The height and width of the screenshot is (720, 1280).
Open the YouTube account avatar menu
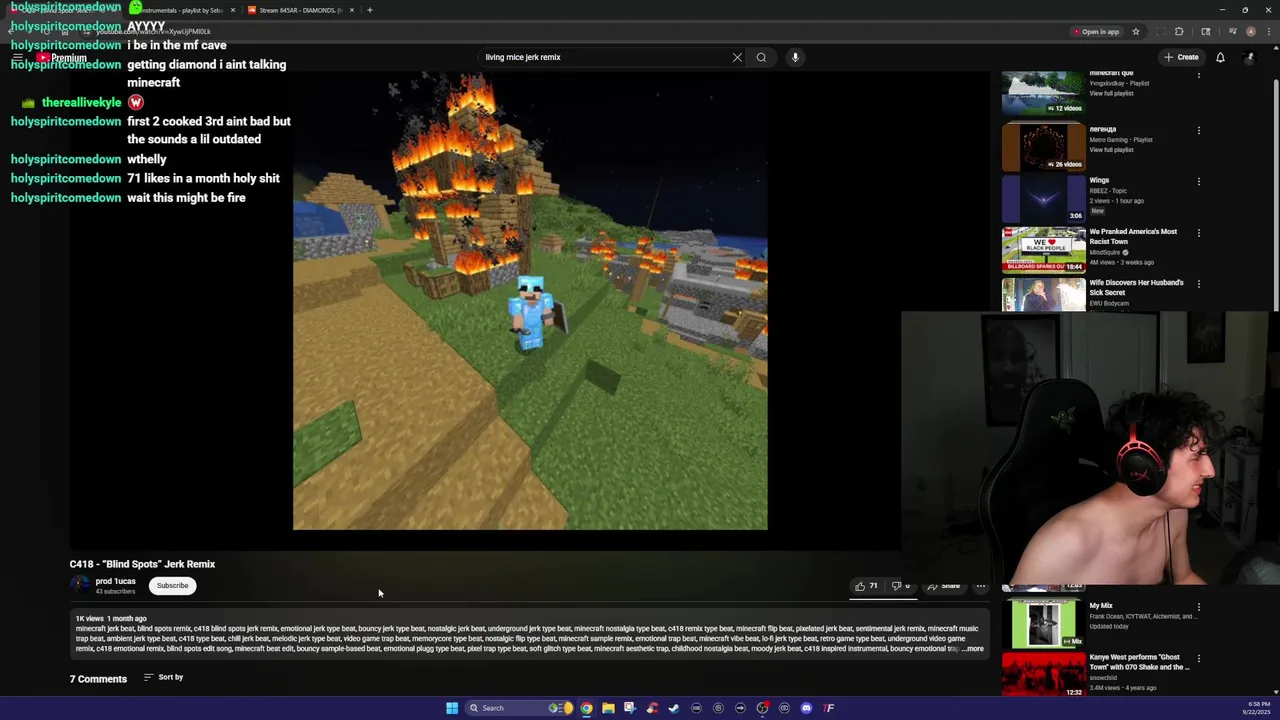coord(1248,57)
